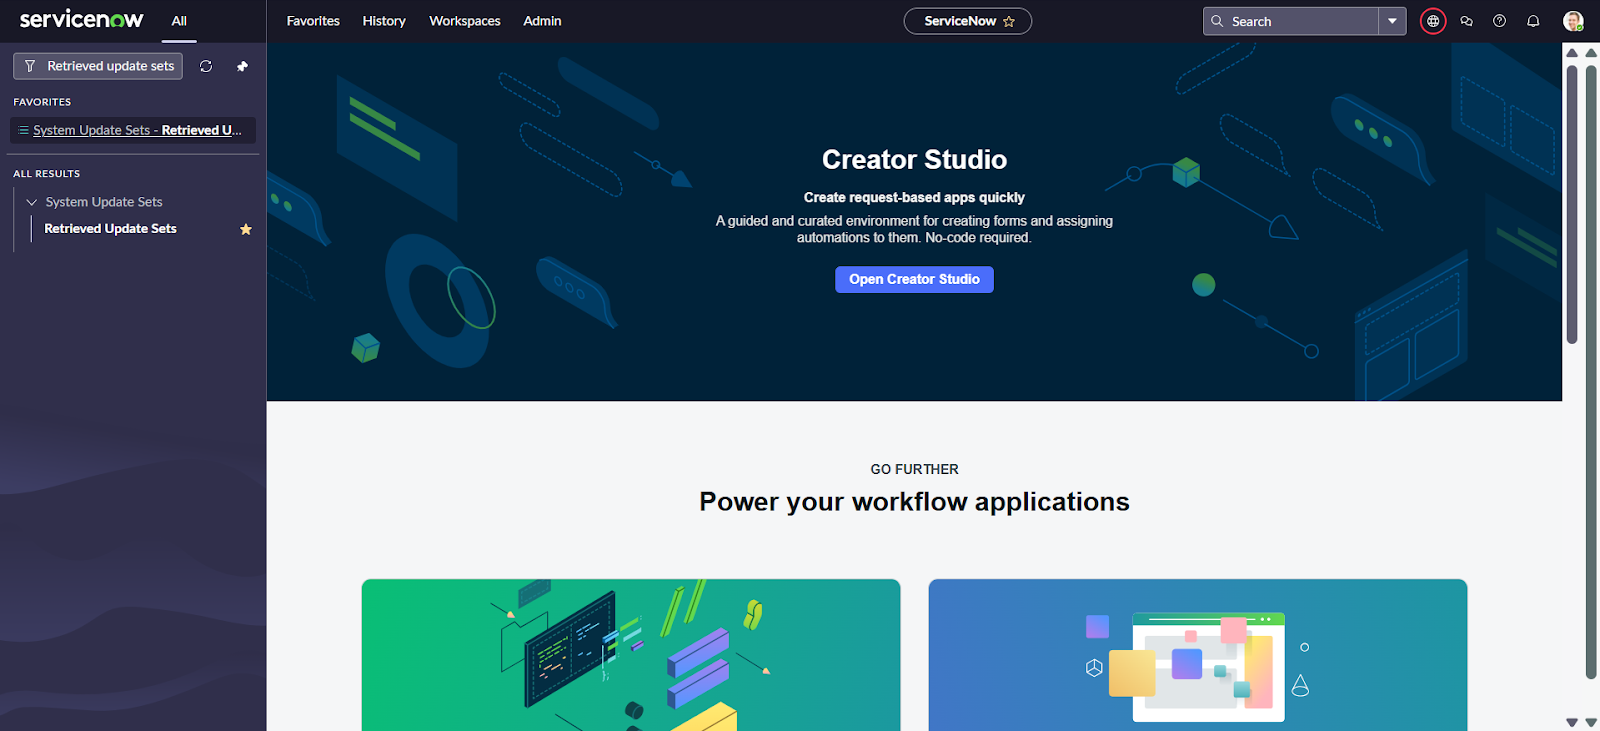Focus the navigator filter field
This screenshot has width=1600, height=731.
point(98,66)
